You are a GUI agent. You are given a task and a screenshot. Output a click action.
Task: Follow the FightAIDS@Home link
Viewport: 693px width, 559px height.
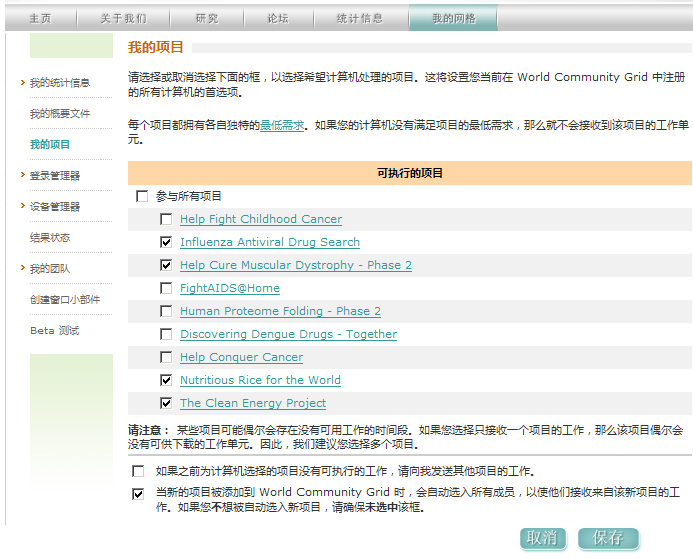230,288
